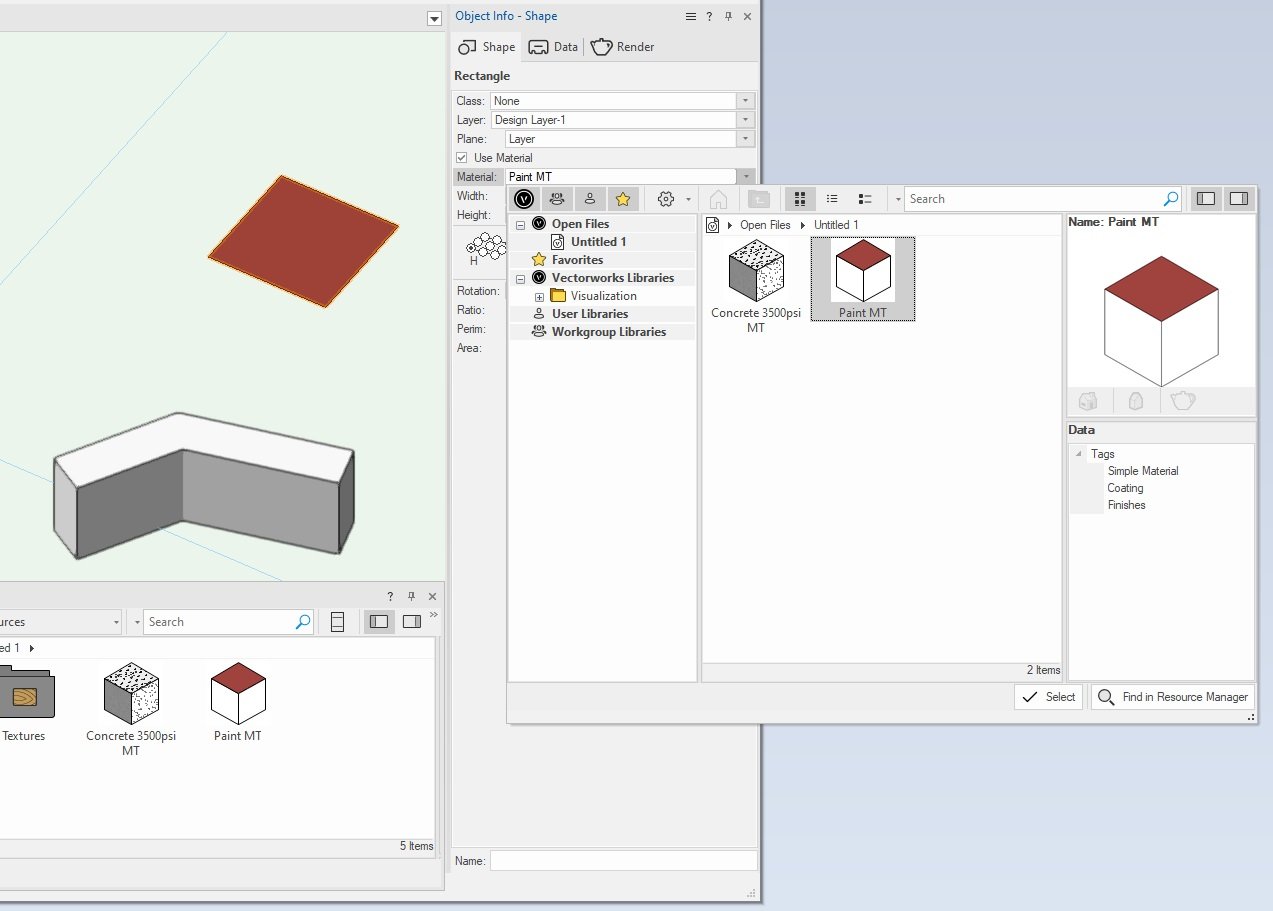Open resource manager settings gear
Viewport: 1273px width, 911px height.
click(665, 198)
